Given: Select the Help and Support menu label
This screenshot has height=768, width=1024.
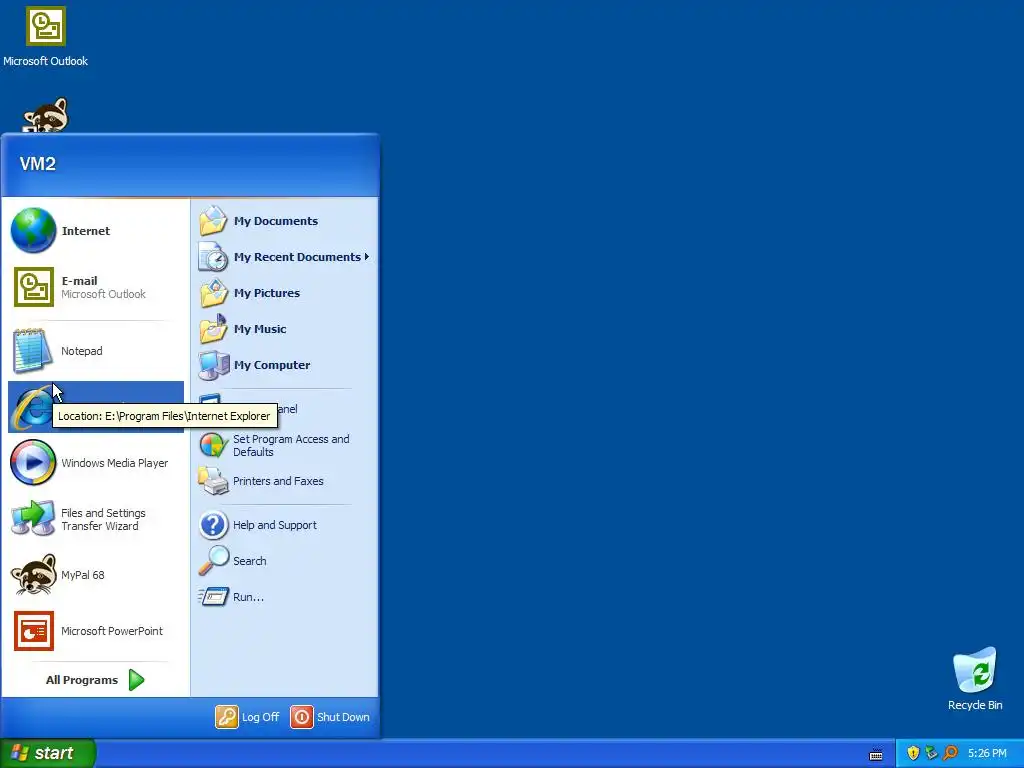Looking at the screenshot, I should (275, 525).
